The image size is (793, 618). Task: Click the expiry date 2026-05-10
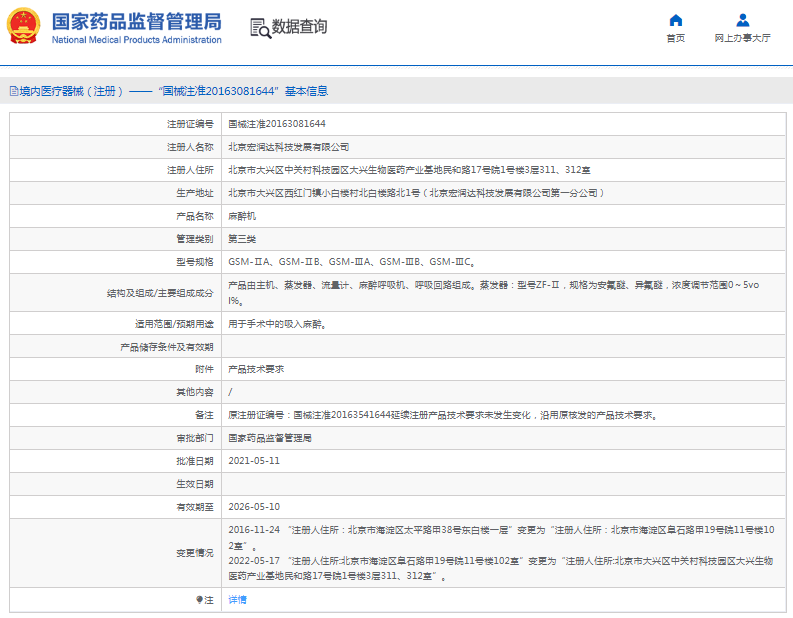pos(254,507)
